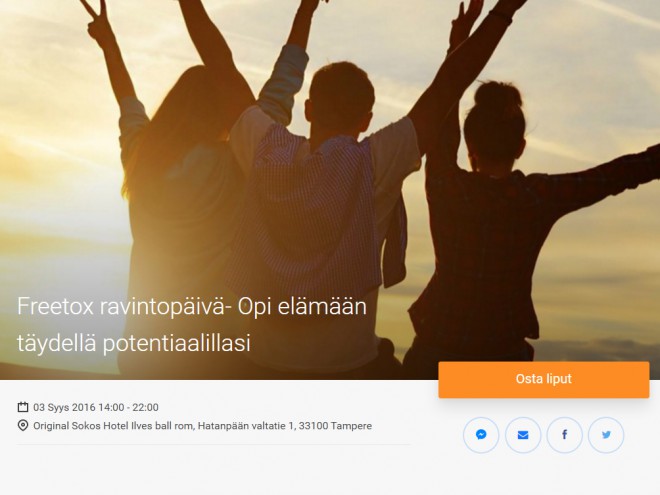Click title line Freetox ravintopäivä- Opi elämään
This screenshot has width=660, height=495.
tap(192, 306)
